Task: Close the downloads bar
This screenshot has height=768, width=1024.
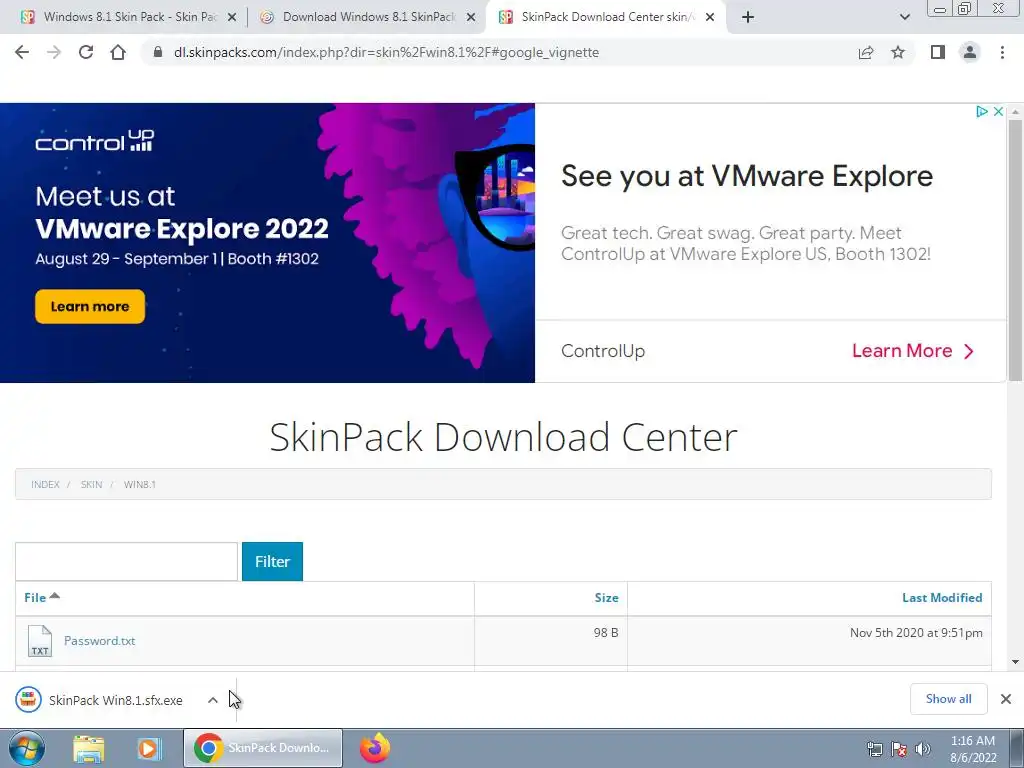Action: 1006,699
